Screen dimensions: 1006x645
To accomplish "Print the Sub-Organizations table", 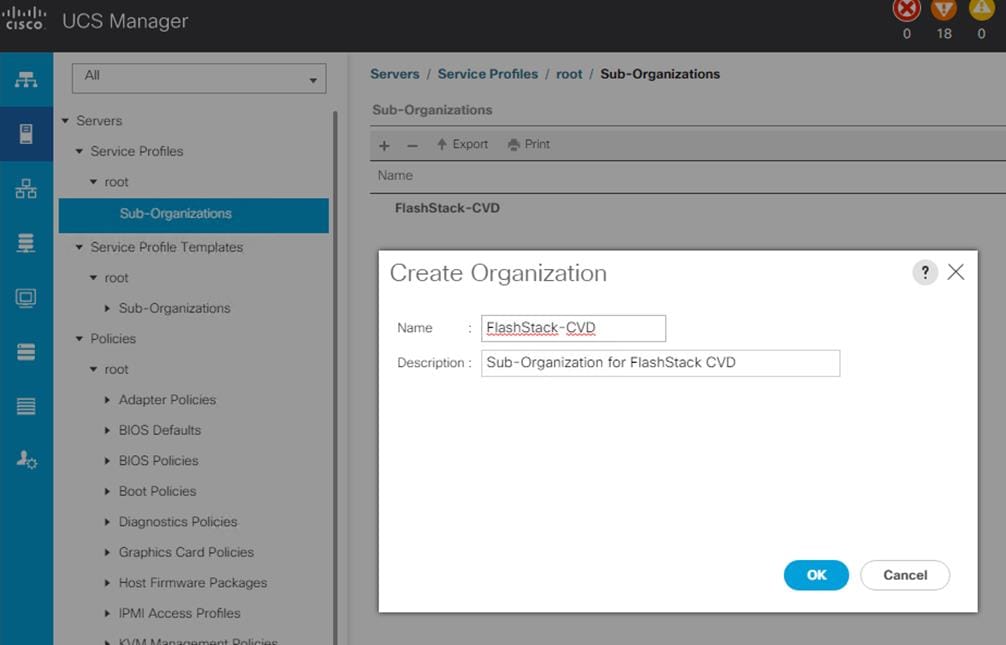I will (529, 144).
